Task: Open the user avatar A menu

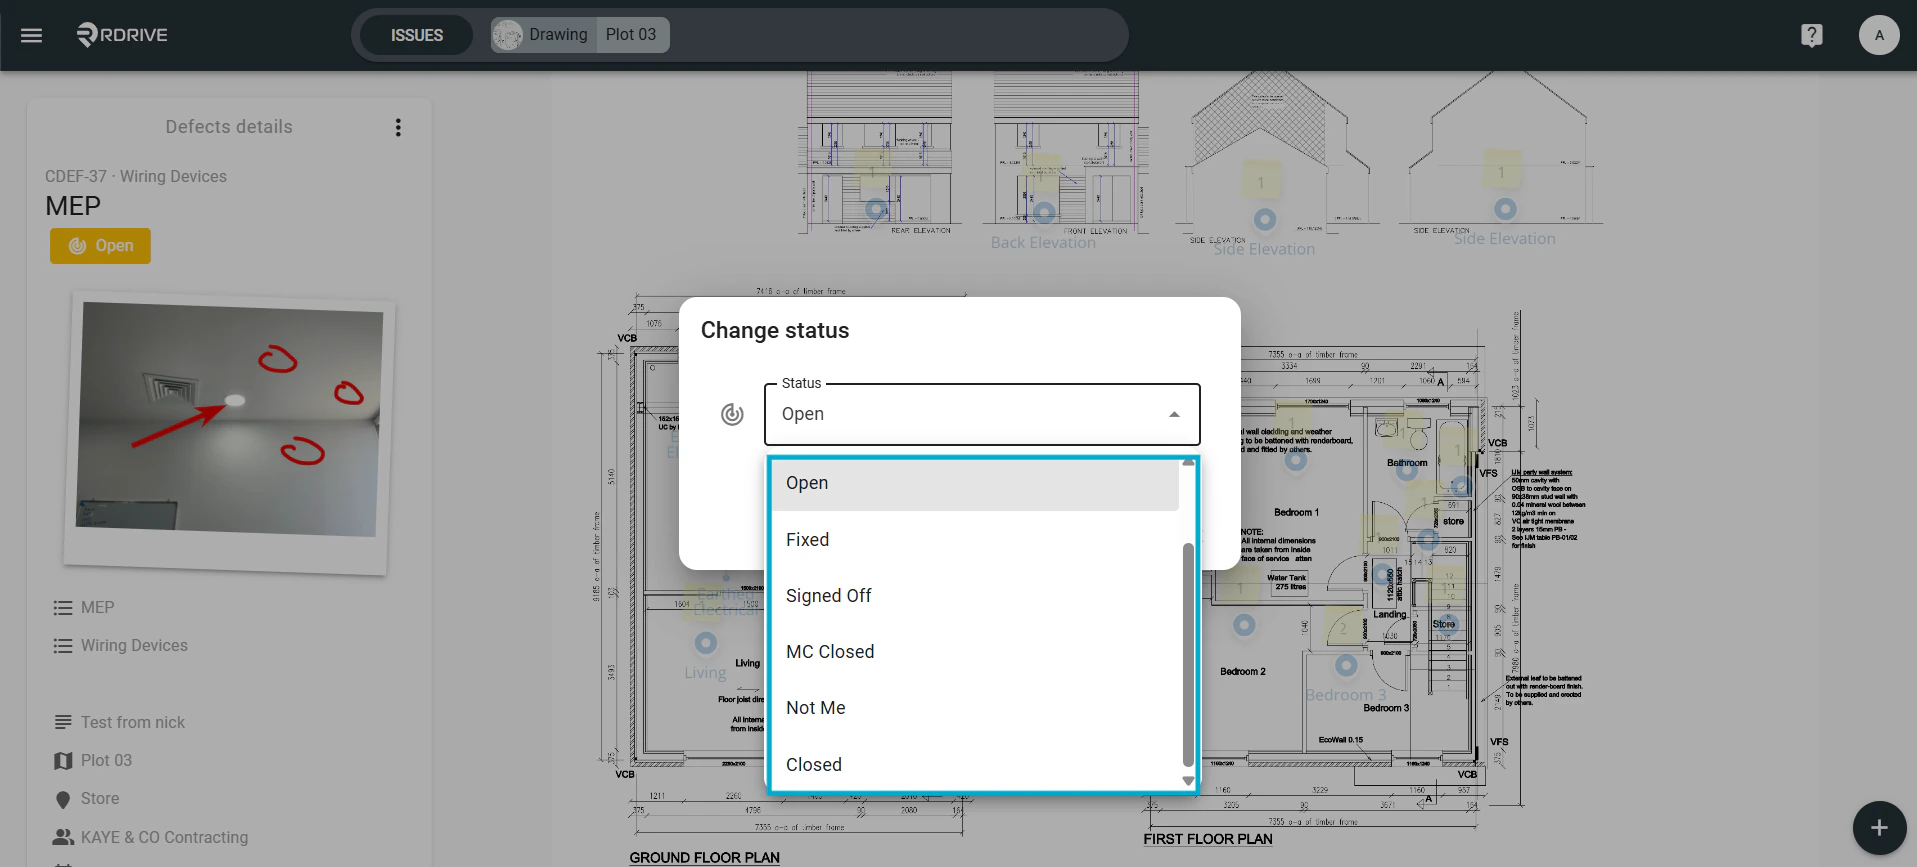Action: tap(1878, 35)
